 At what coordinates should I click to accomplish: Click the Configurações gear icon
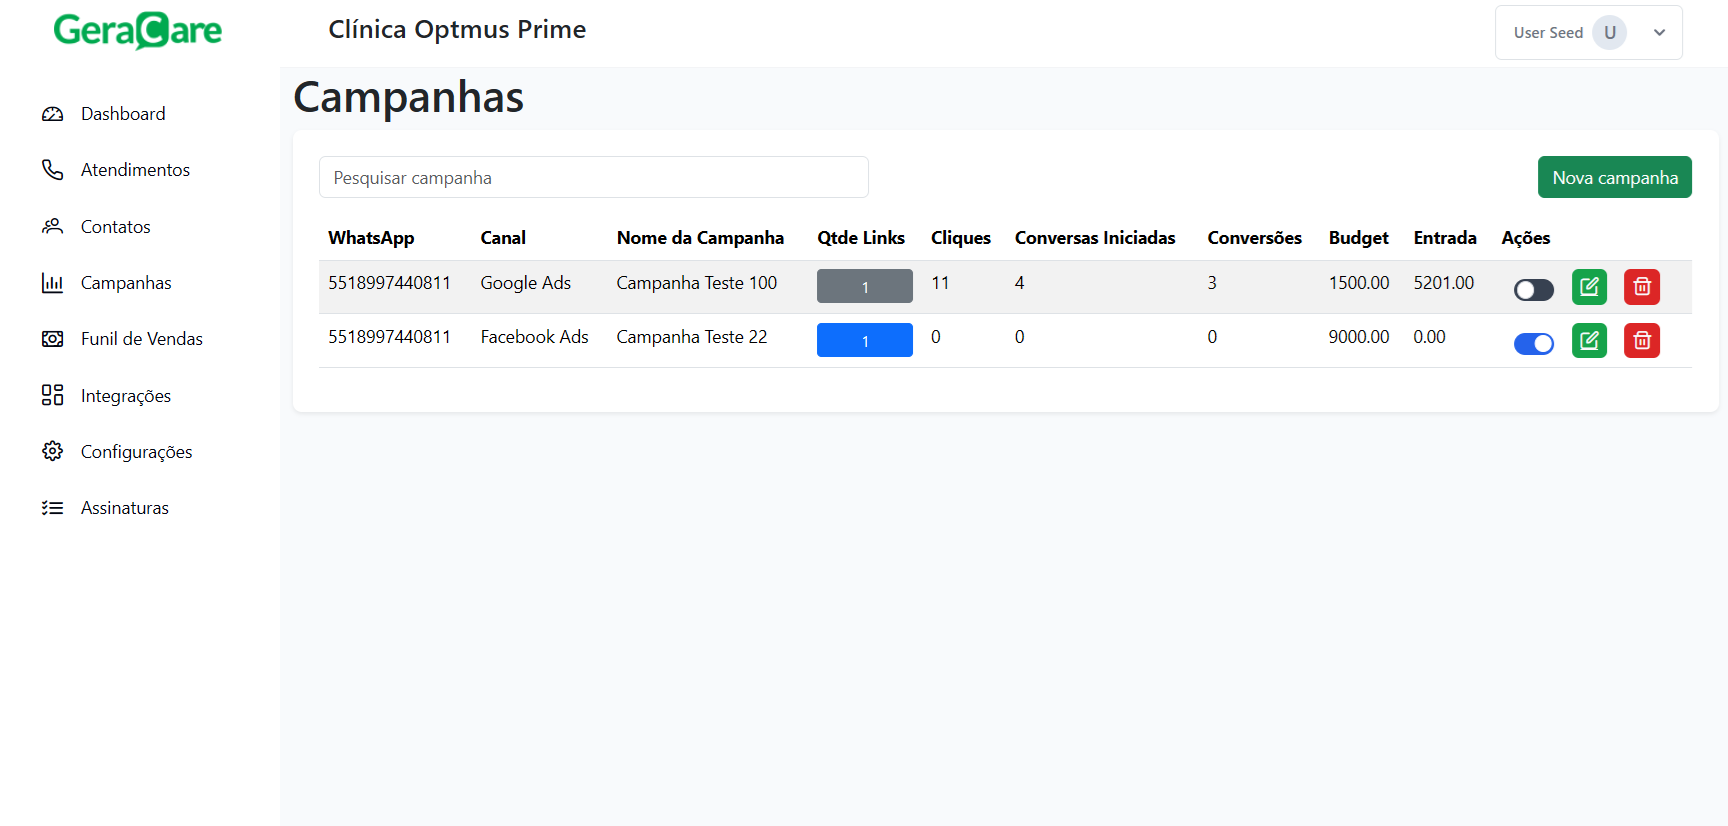pyautogui.click(x=53, y=452)
